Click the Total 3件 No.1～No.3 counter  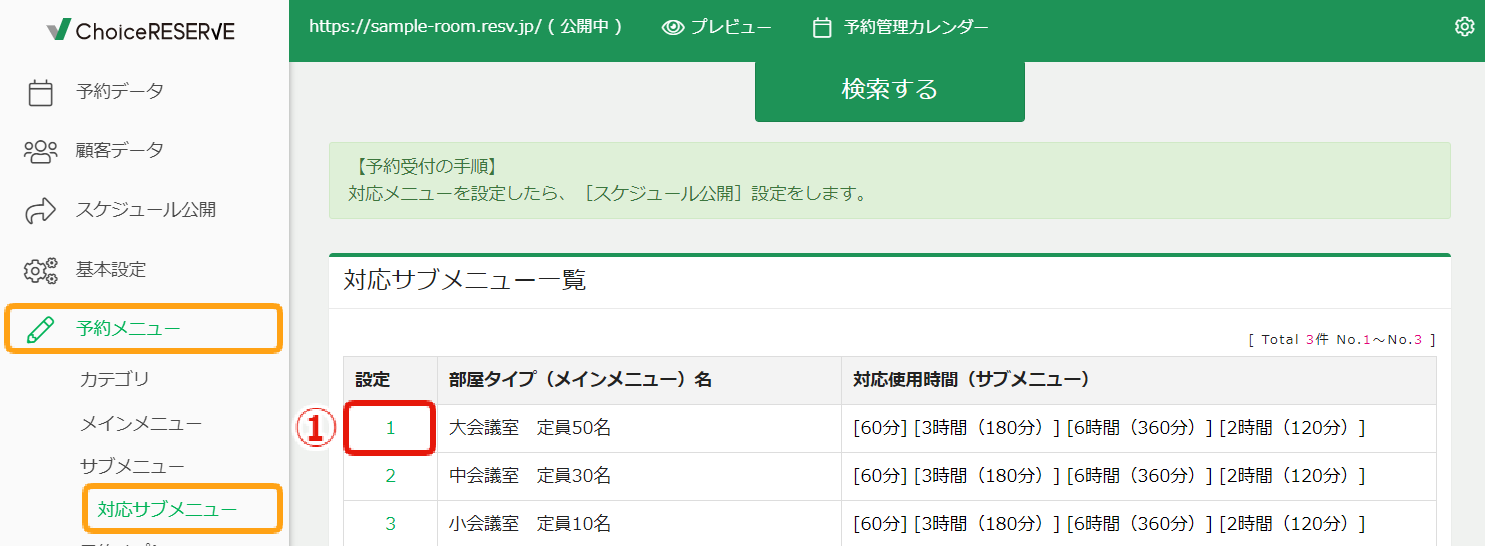point(1342,339)
